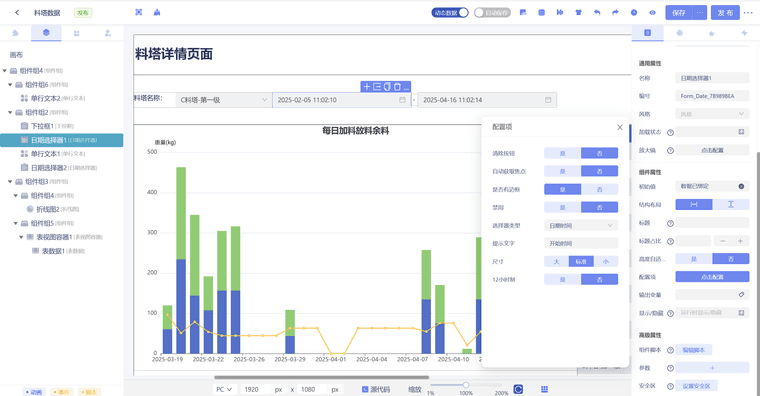Open the C料塔-第一级 dropdown
The width and height of the screenshot is (760, 396).
click(x=223, y=100)
